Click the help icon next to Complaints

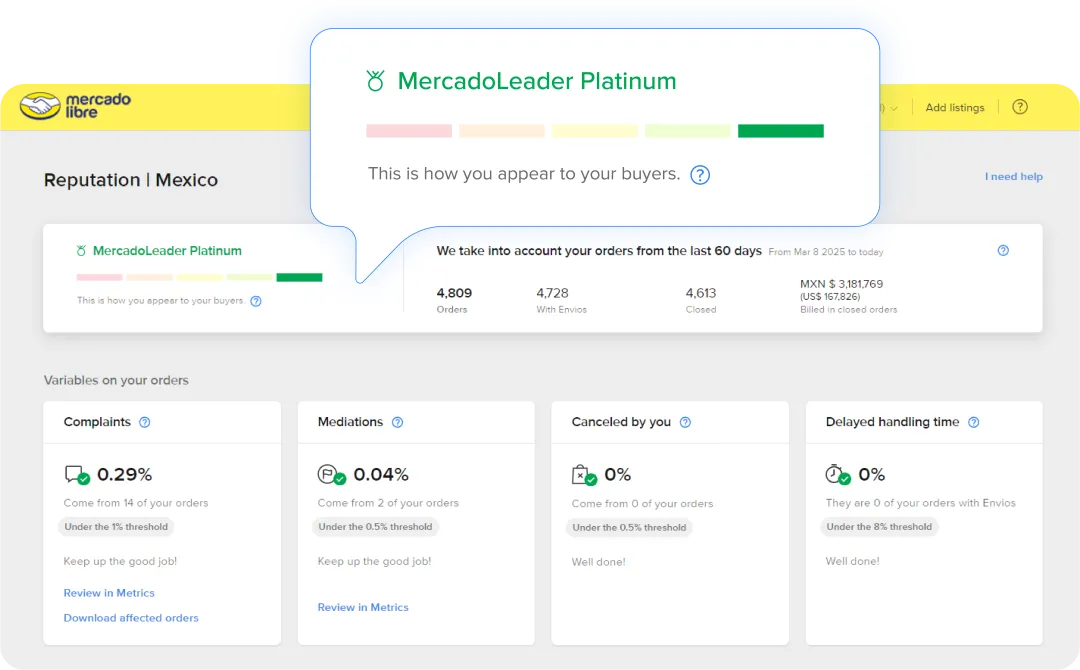[x=145, y=422]
